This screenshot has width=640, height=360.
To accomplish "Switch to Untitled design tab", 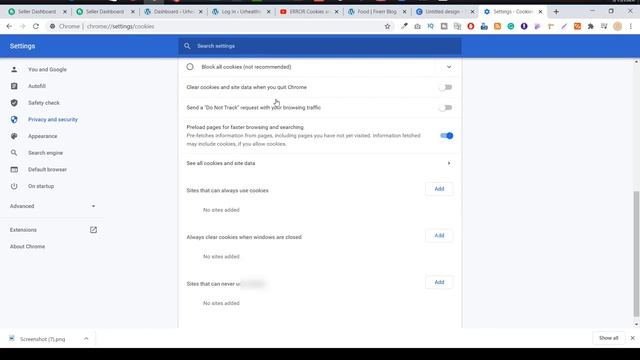I will [x=444, y=12].
